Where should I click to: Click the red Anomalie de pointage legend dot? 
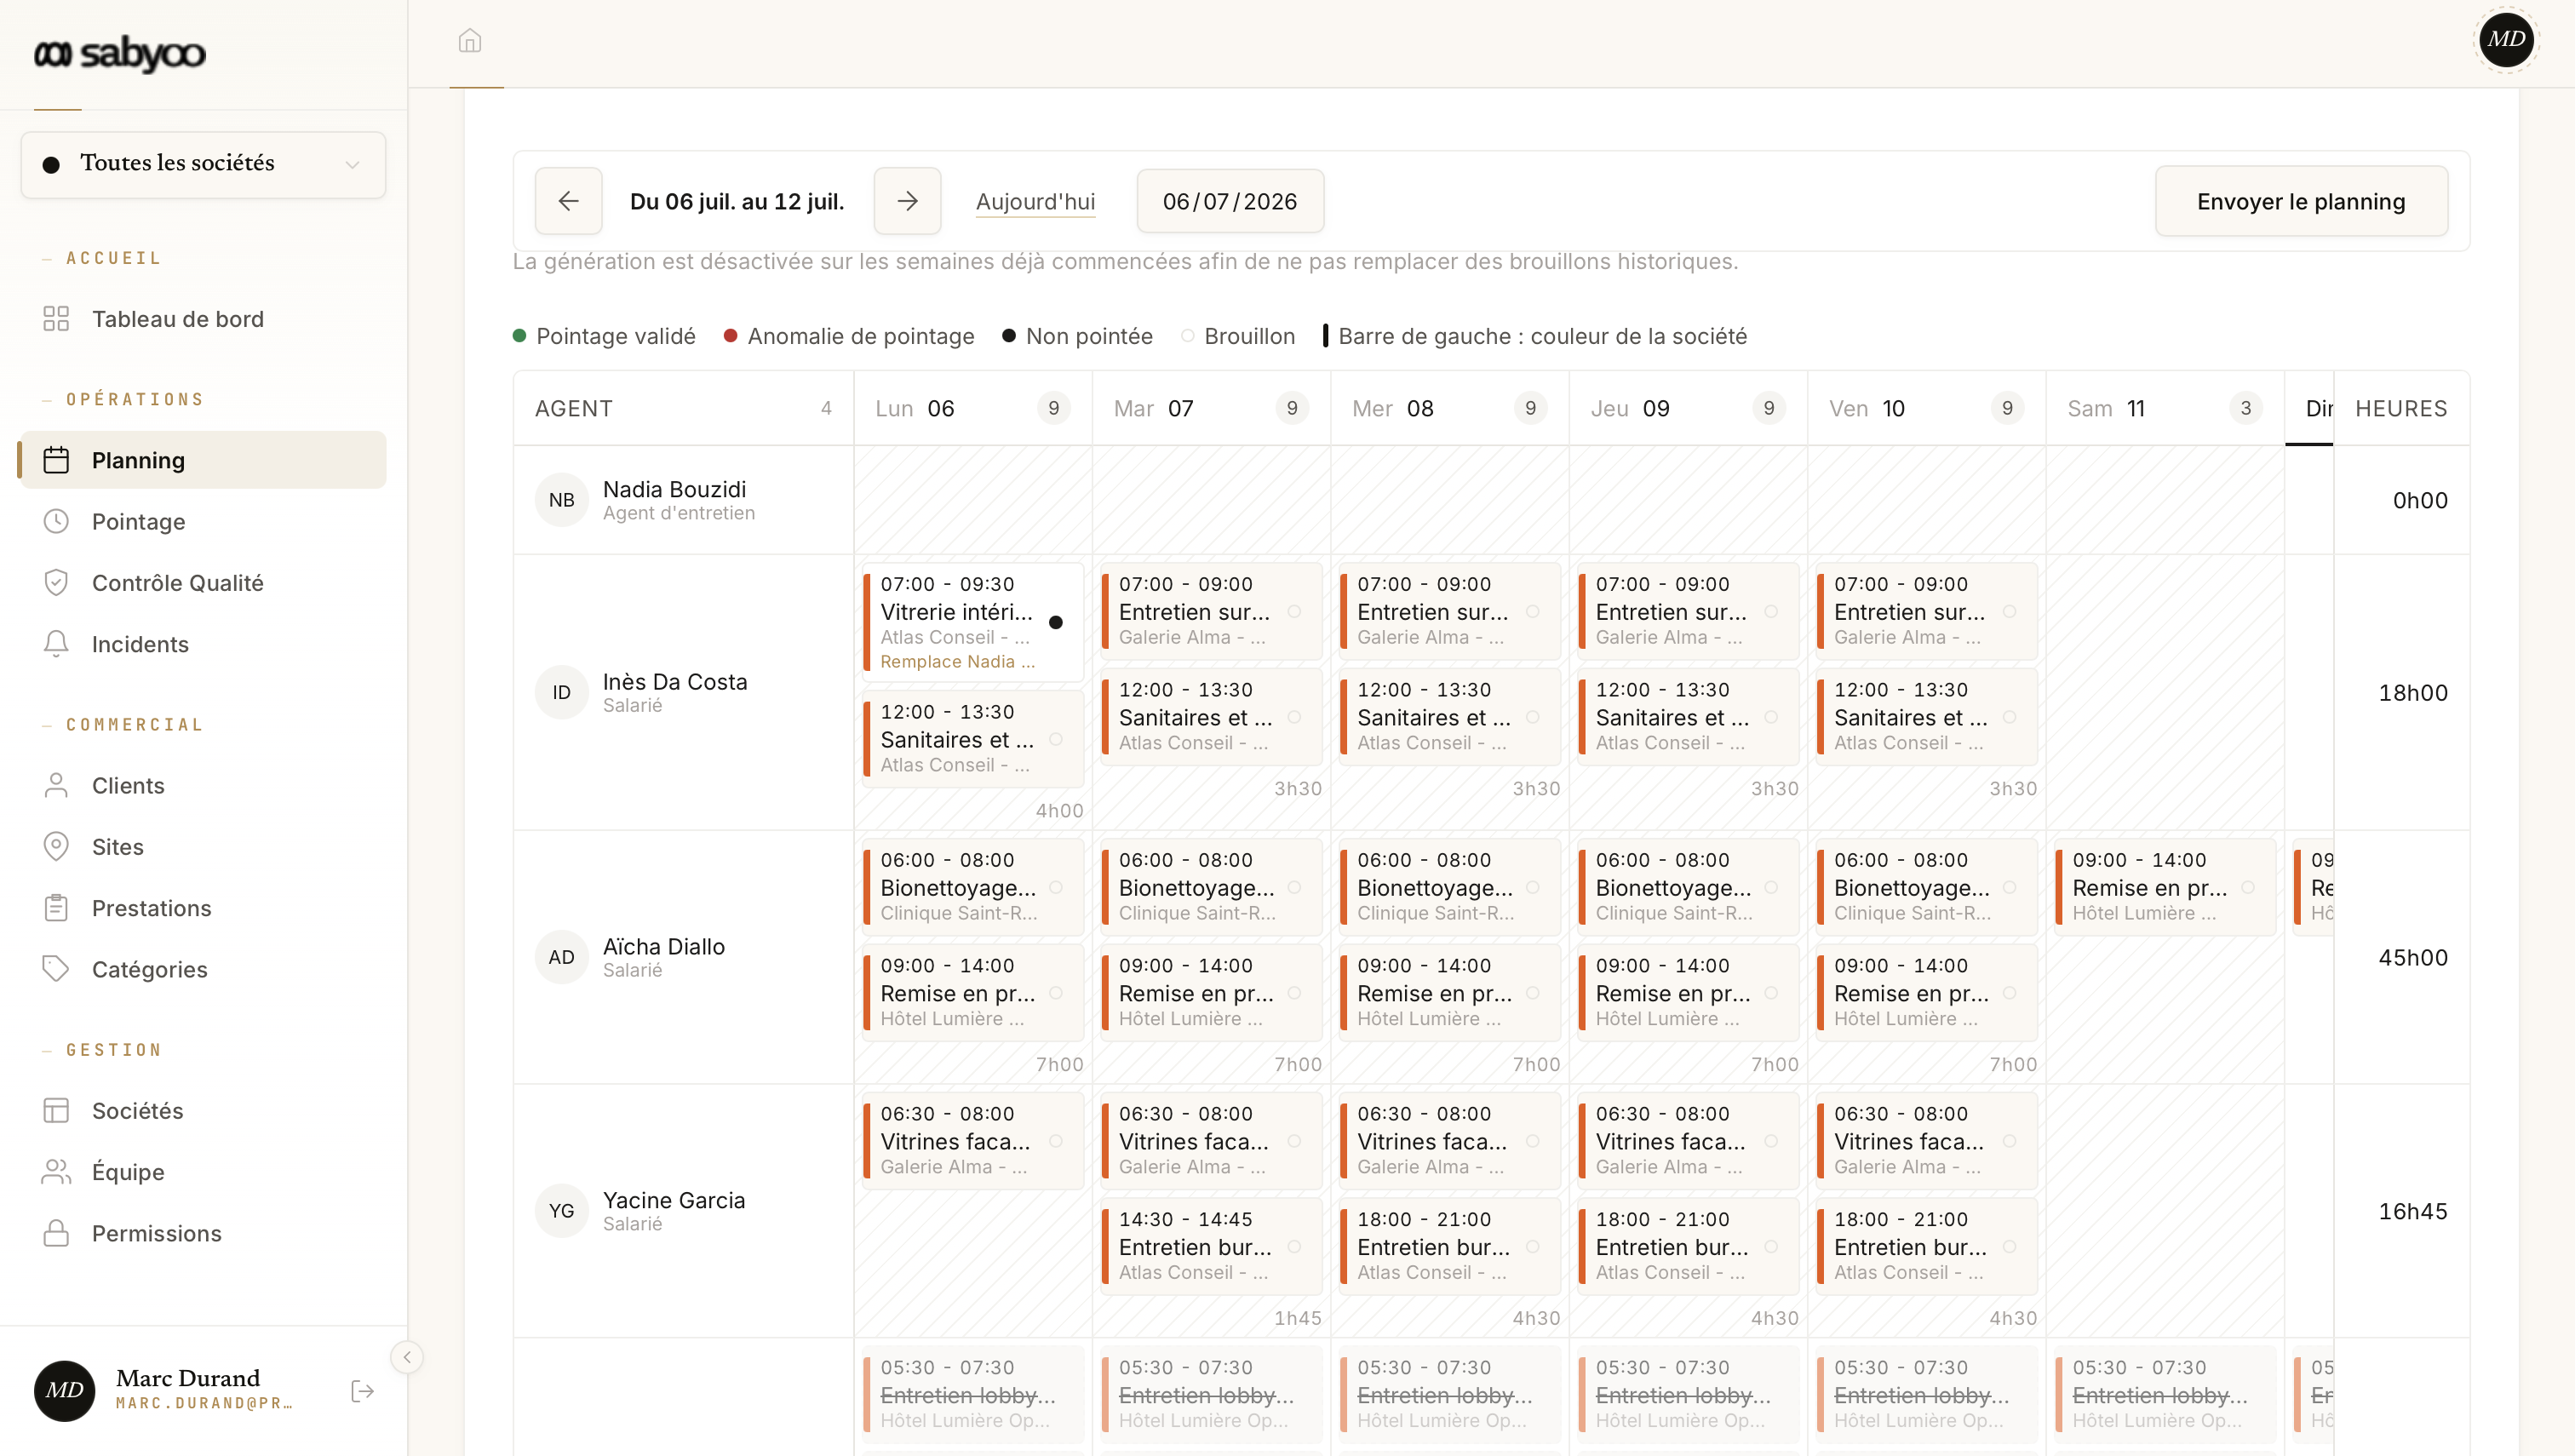(x=730, y=336)
